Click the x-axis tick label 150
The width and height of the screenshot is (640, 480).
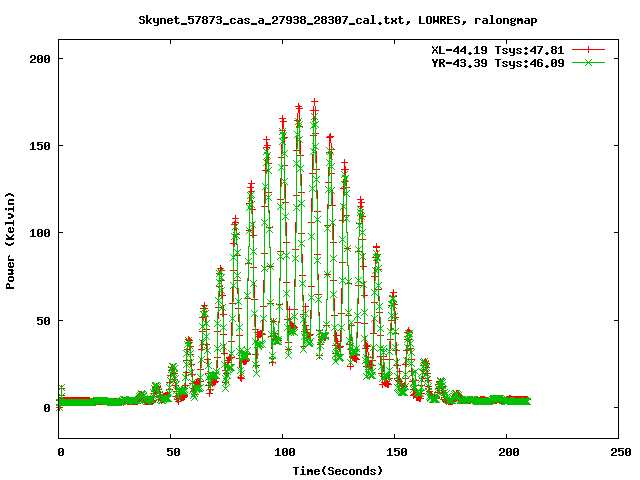[397, 452]
